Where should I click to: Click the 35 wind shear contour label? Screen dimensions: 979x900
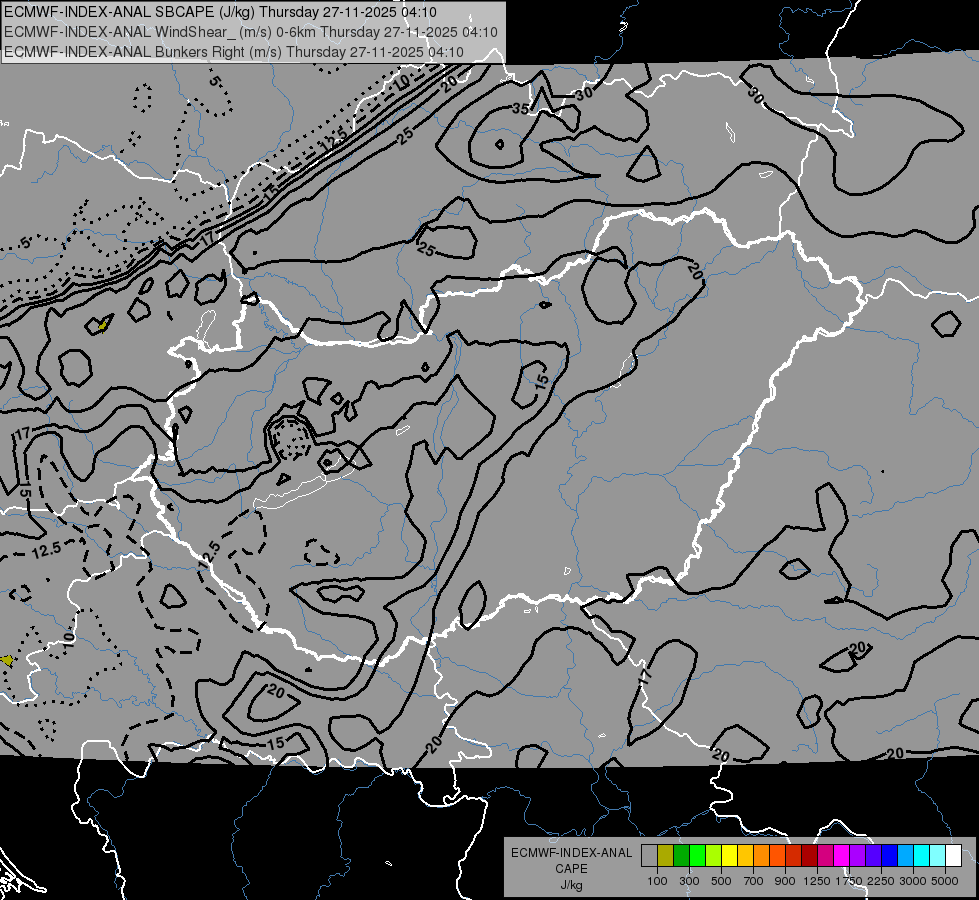coord(520,109)
